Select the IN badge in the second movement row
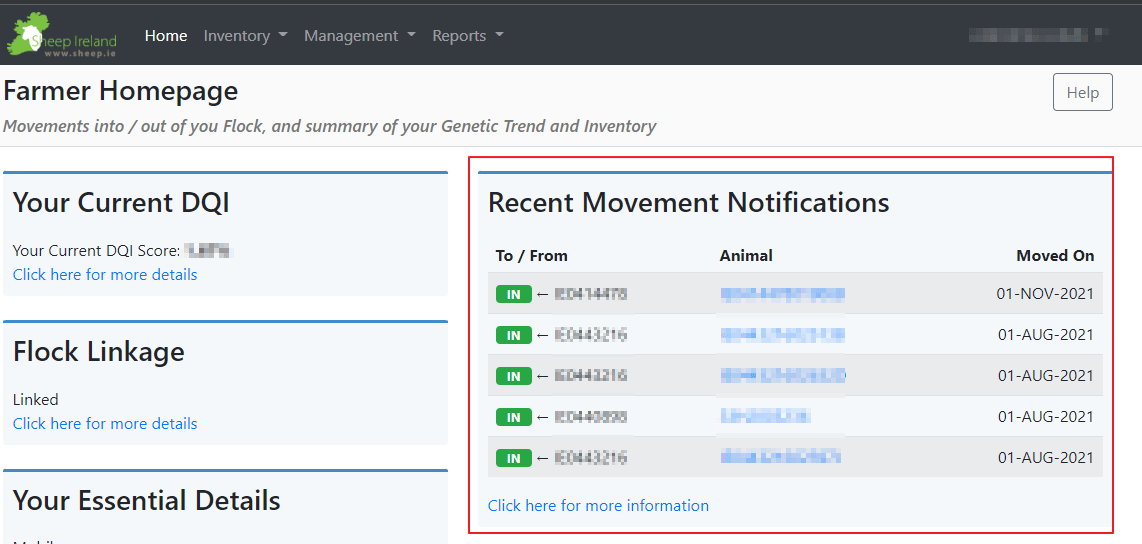Image resolution: width=1142 pixels, height=544 pixels. click(513, 335)
